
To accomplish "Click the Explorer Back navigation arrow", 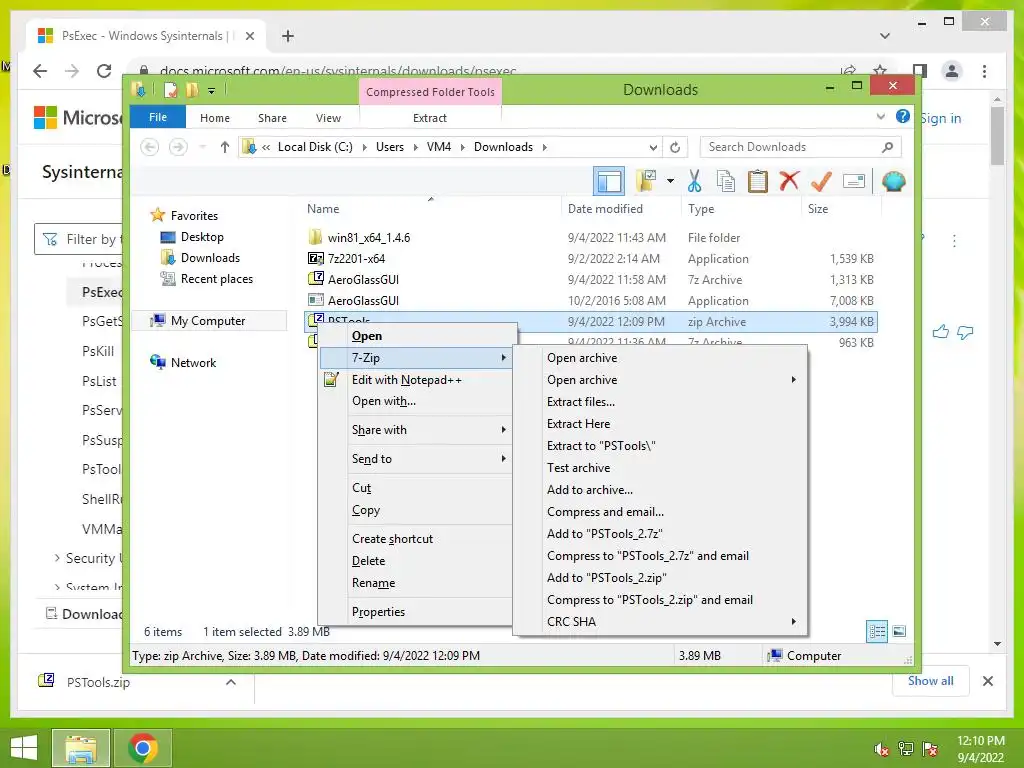I will pos(150,147).
